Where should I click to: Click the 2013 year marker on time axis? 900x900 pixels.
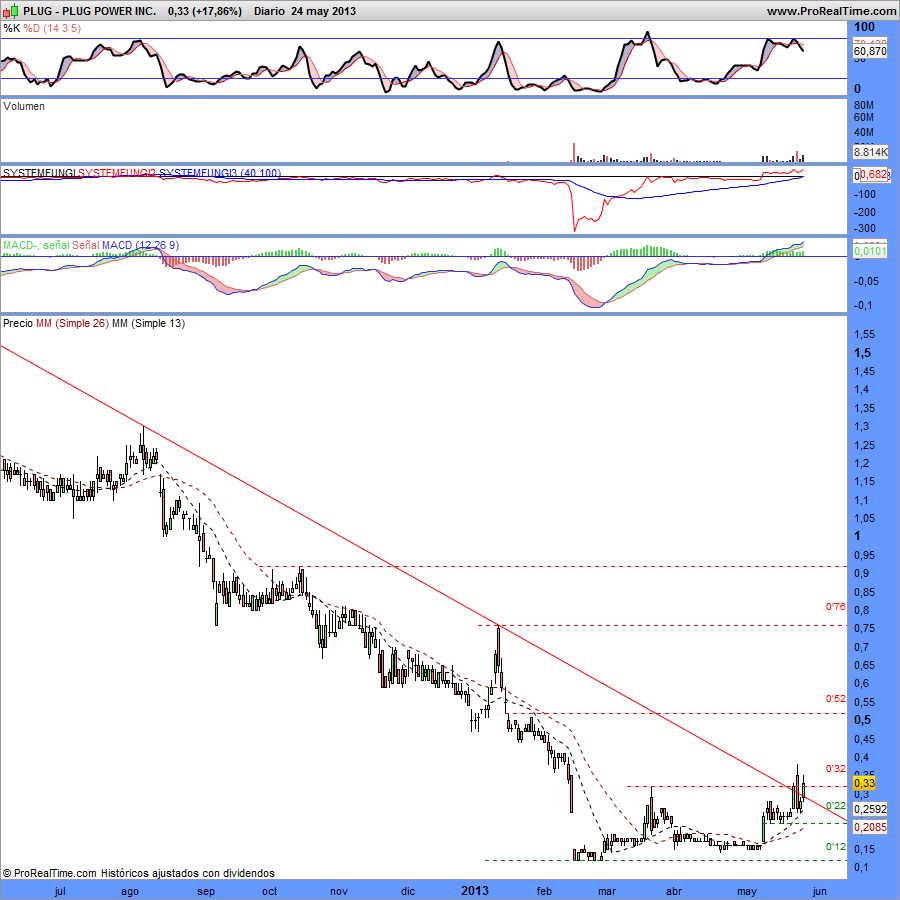pos(475,890)
